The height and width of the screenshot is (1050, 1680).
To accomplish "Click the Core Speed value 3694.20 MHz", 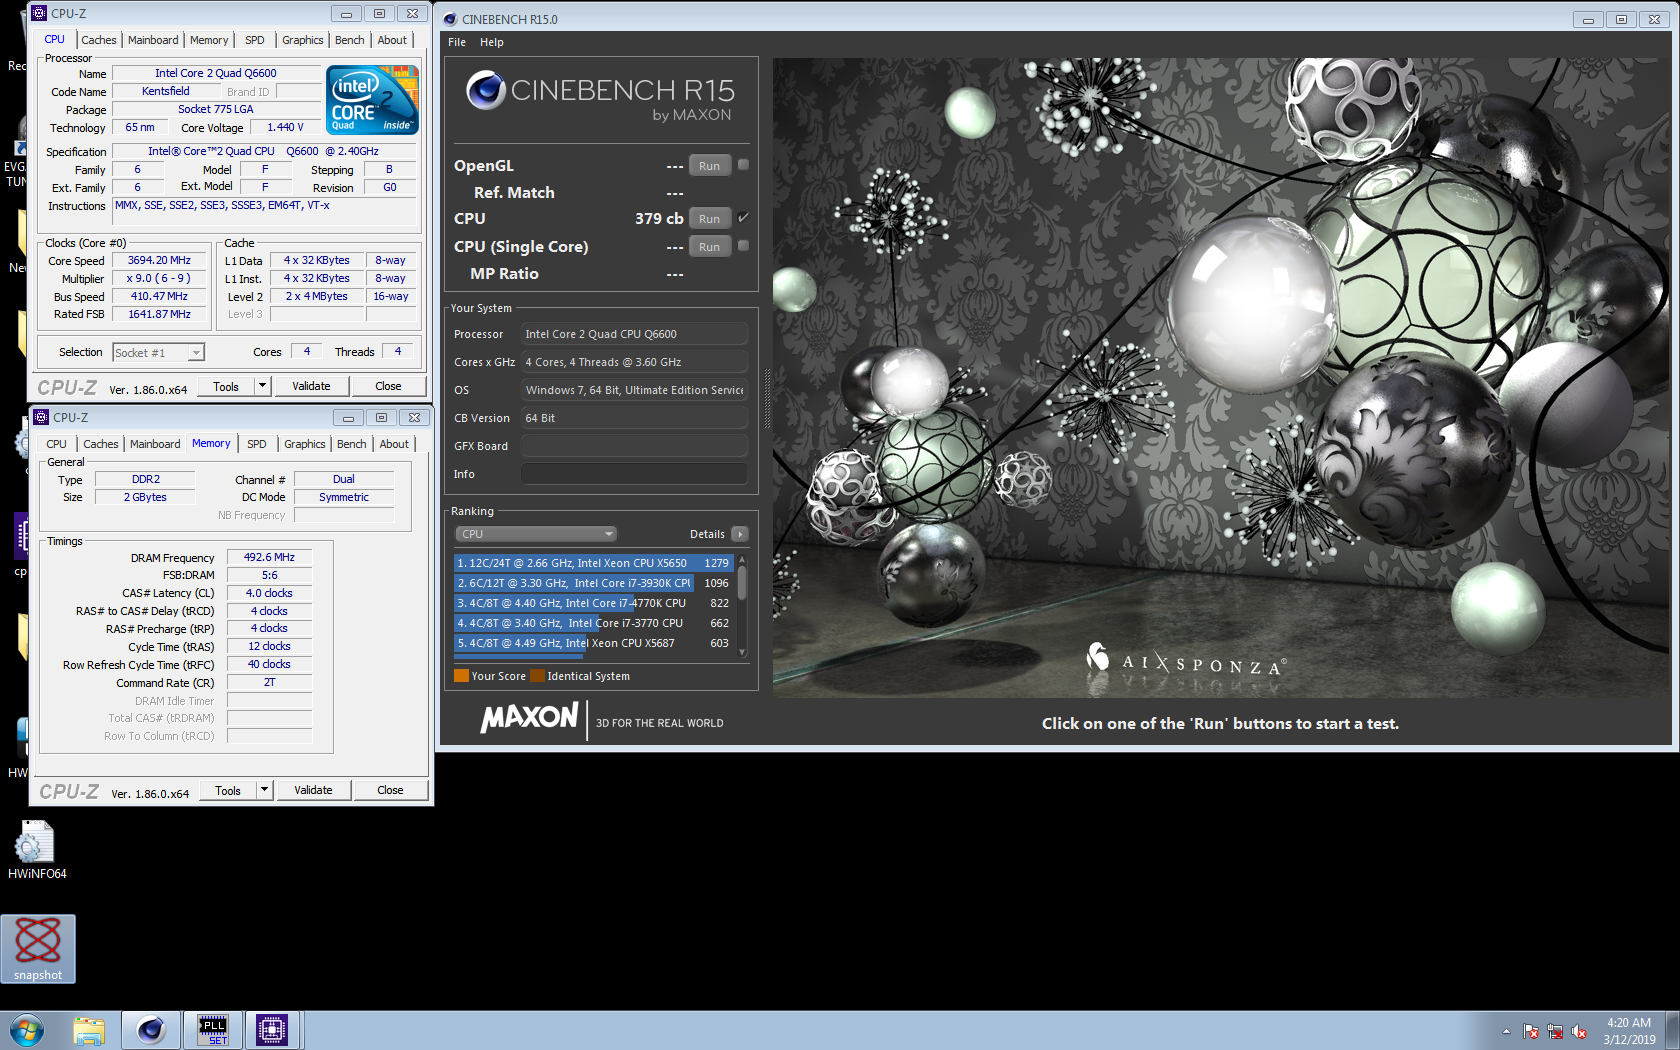I will point(159,260).
